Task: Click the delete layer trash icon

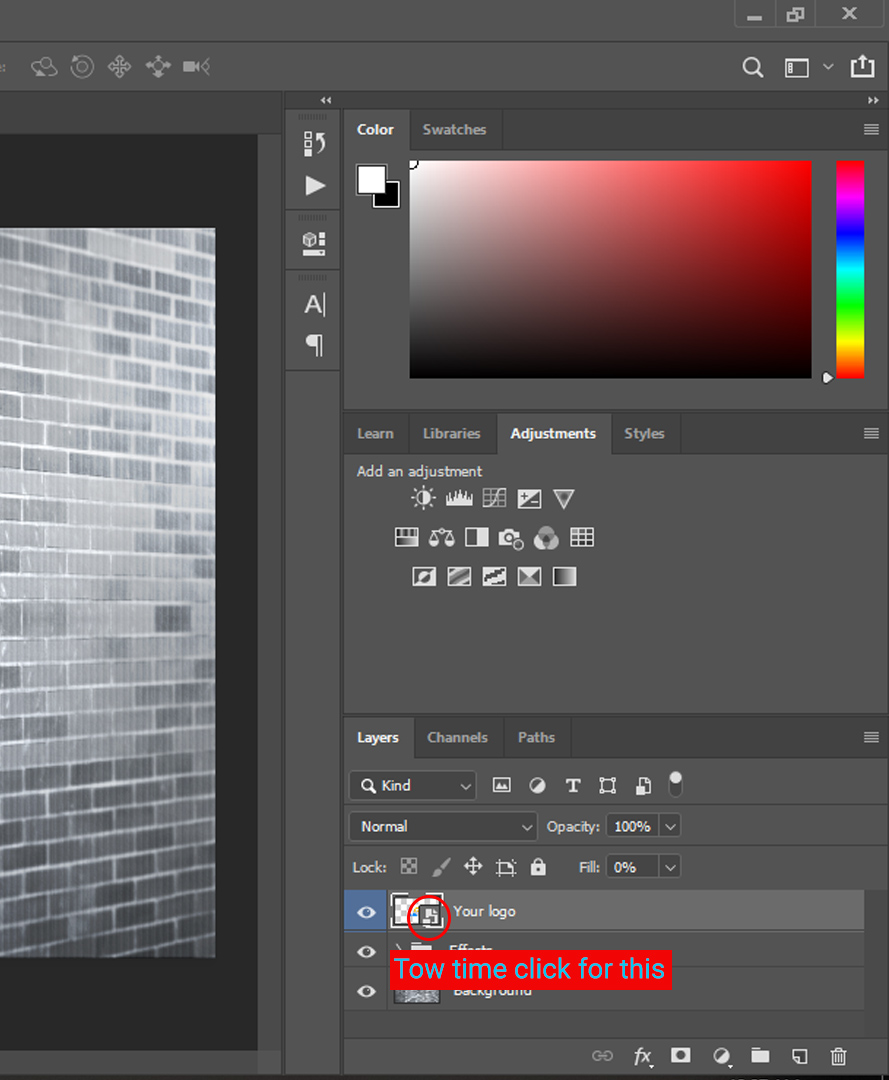Action: point(838,1055)
